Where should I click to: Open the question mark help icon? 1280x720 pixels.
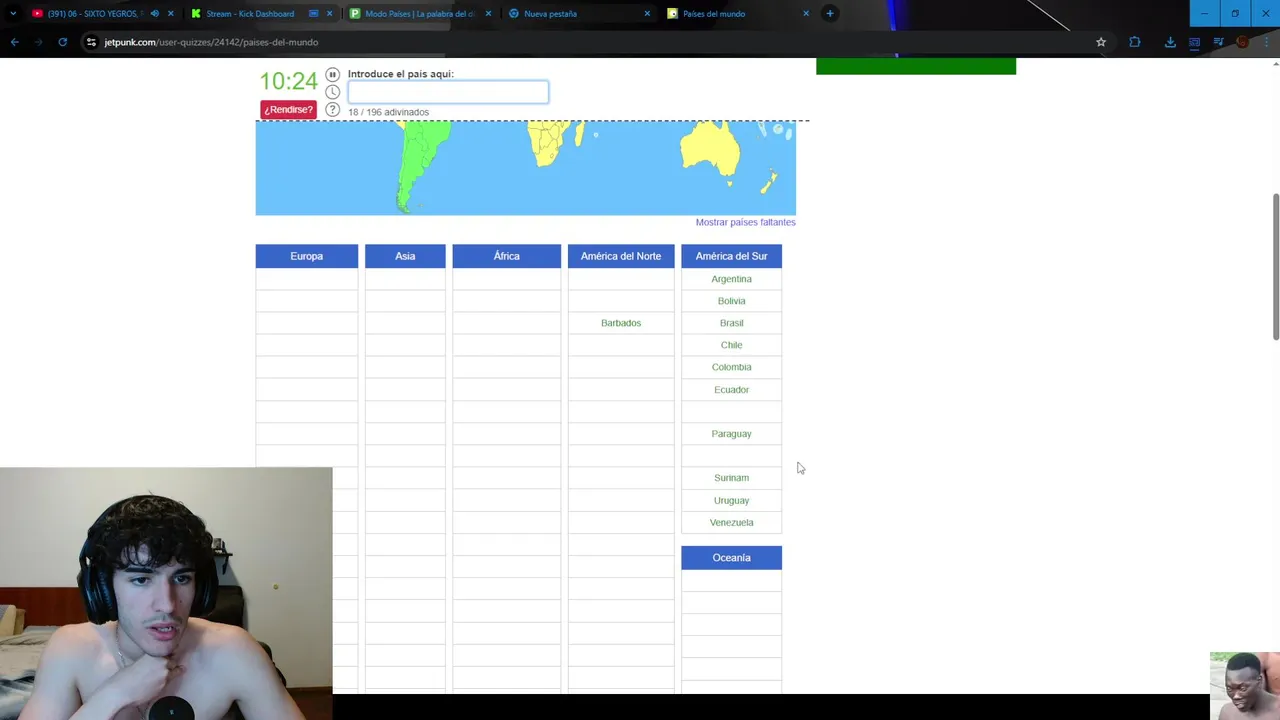coord(333,110)
